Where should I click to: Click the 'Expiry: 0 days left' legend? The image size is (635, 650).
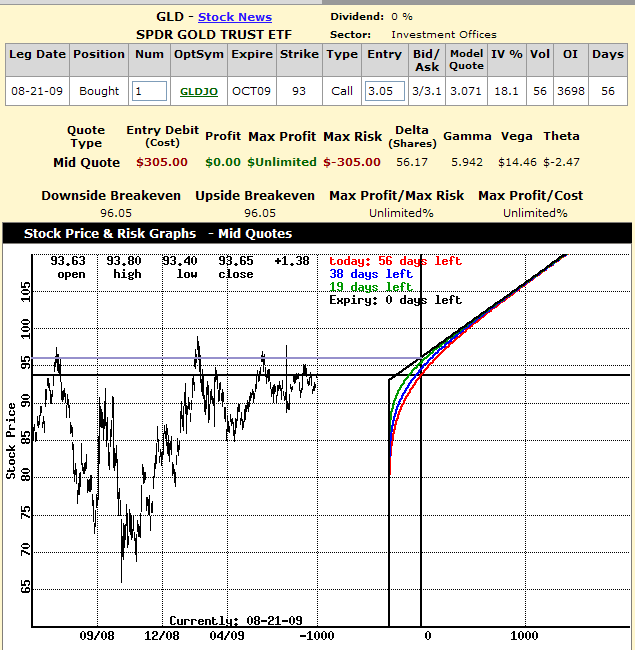(x=395, y=300)
